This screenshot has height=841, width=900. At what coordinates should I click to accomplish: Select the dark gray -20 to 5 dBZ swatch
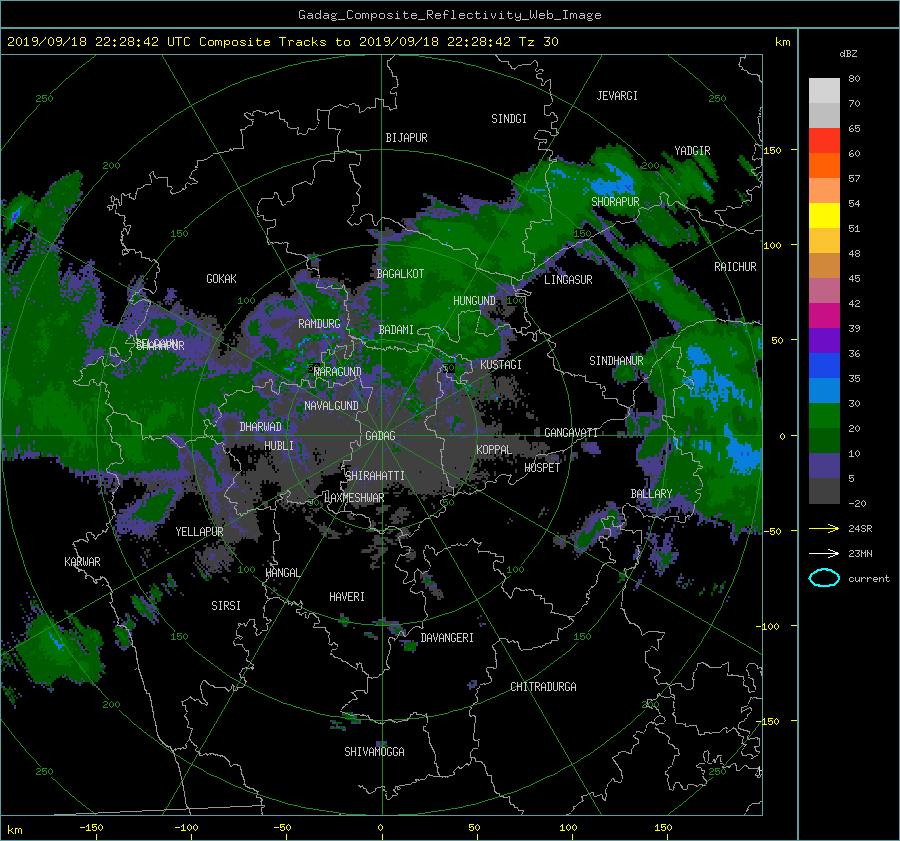click(824, 491)
